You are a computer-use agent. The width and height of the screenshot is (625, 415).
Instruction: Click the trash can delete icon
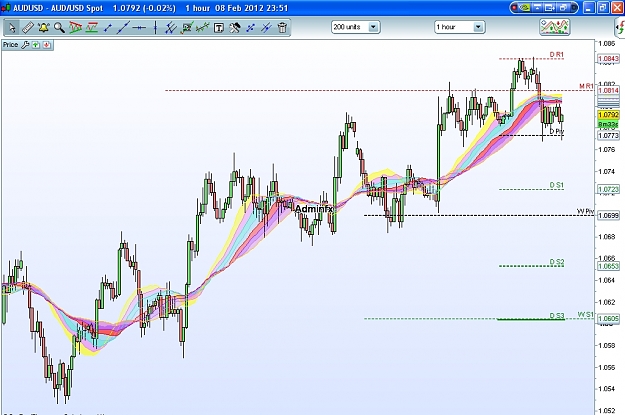coord(282,28)
